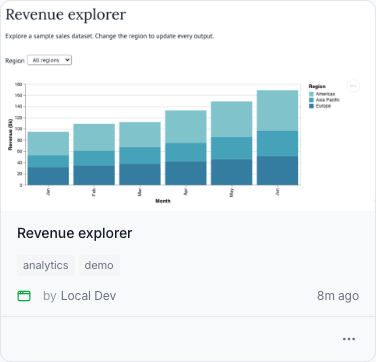Click the "8m ago" timestamp

tap(338, 296)
